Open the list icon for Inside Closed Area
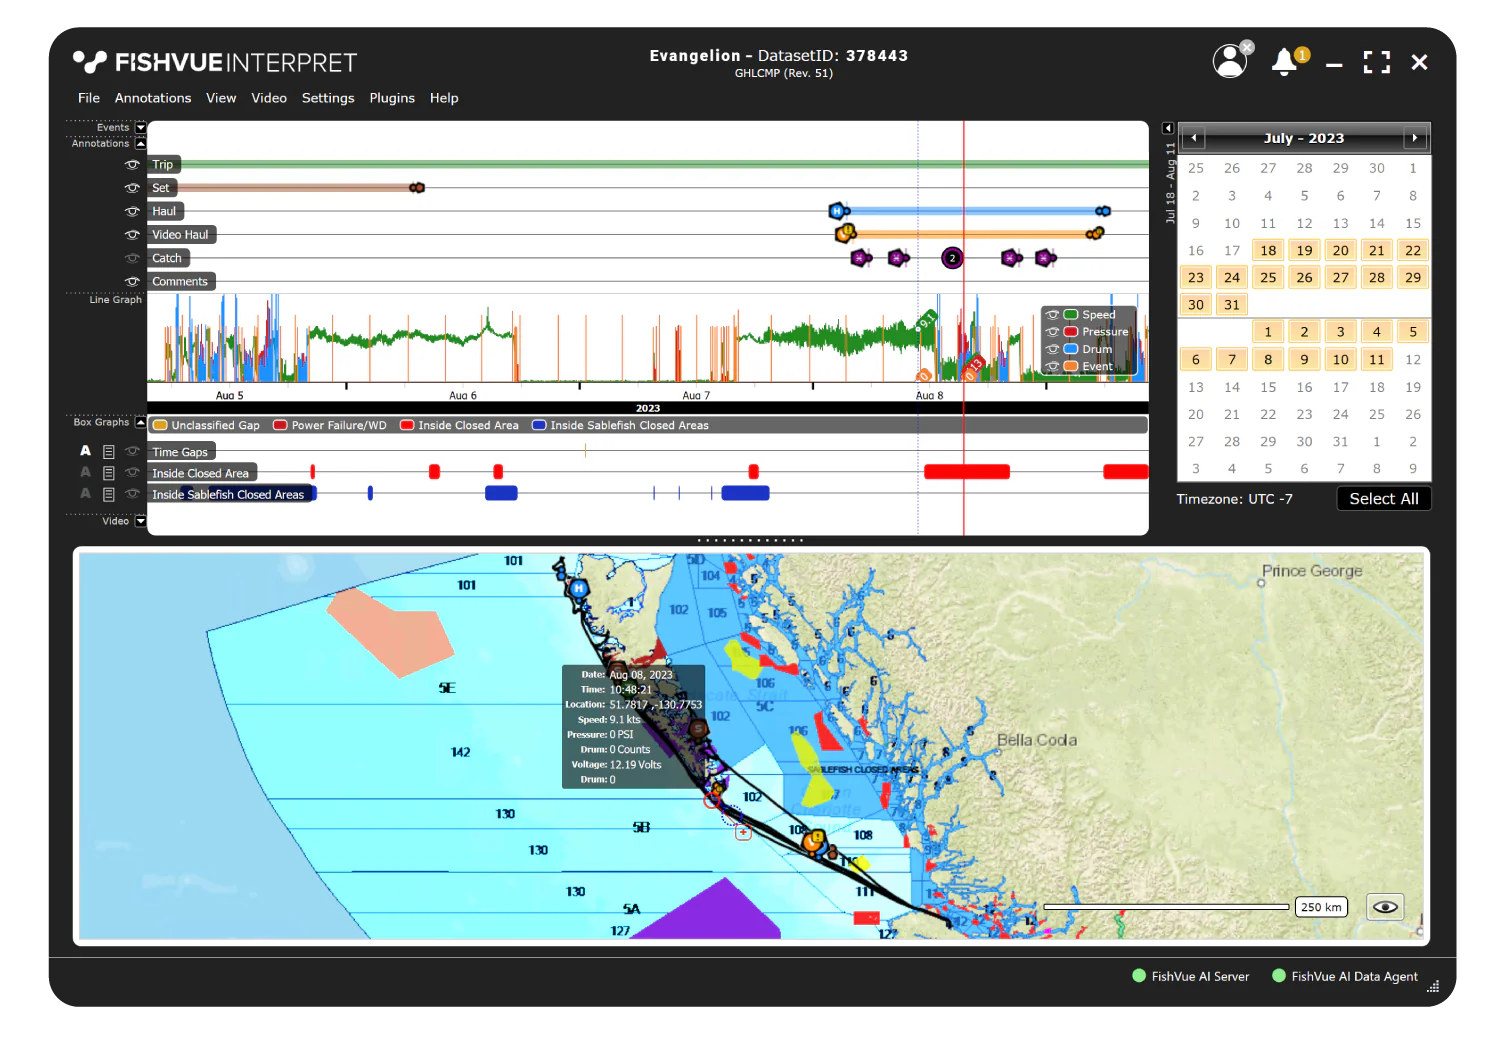This screenshot has height=1050, width=1496. point(109,473)
